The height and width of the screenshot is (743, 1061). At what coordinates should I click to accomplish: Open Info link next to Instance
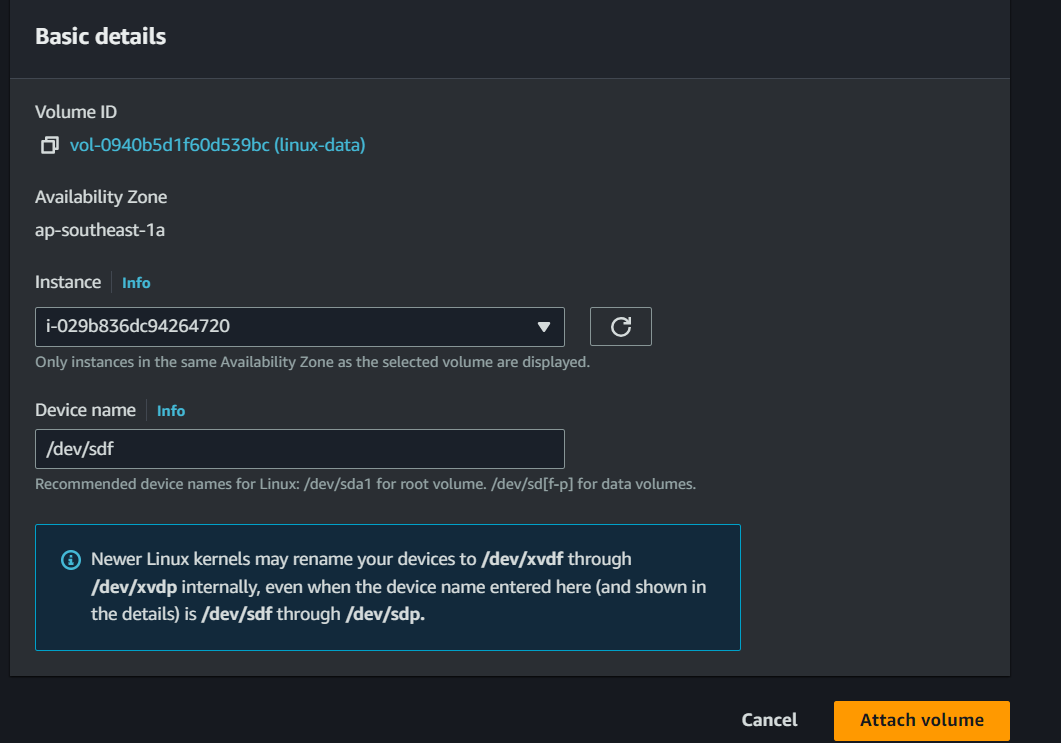click(136, 283)
